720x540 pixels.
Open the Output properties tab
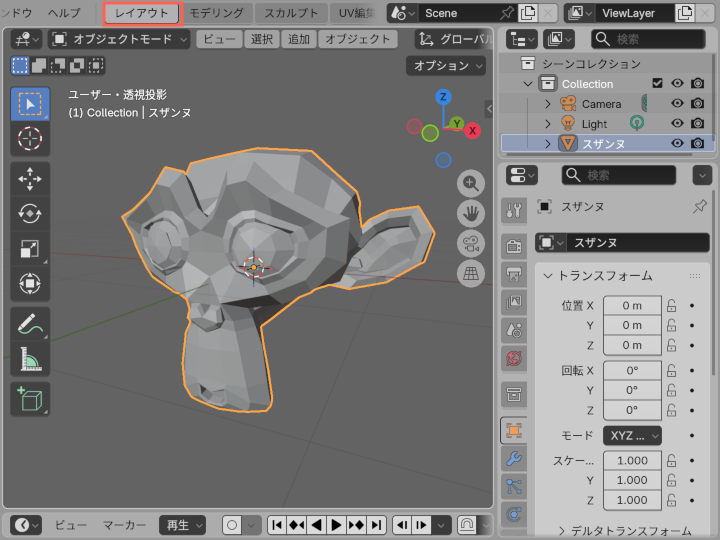pyautogui.click(x=514, y=274)
